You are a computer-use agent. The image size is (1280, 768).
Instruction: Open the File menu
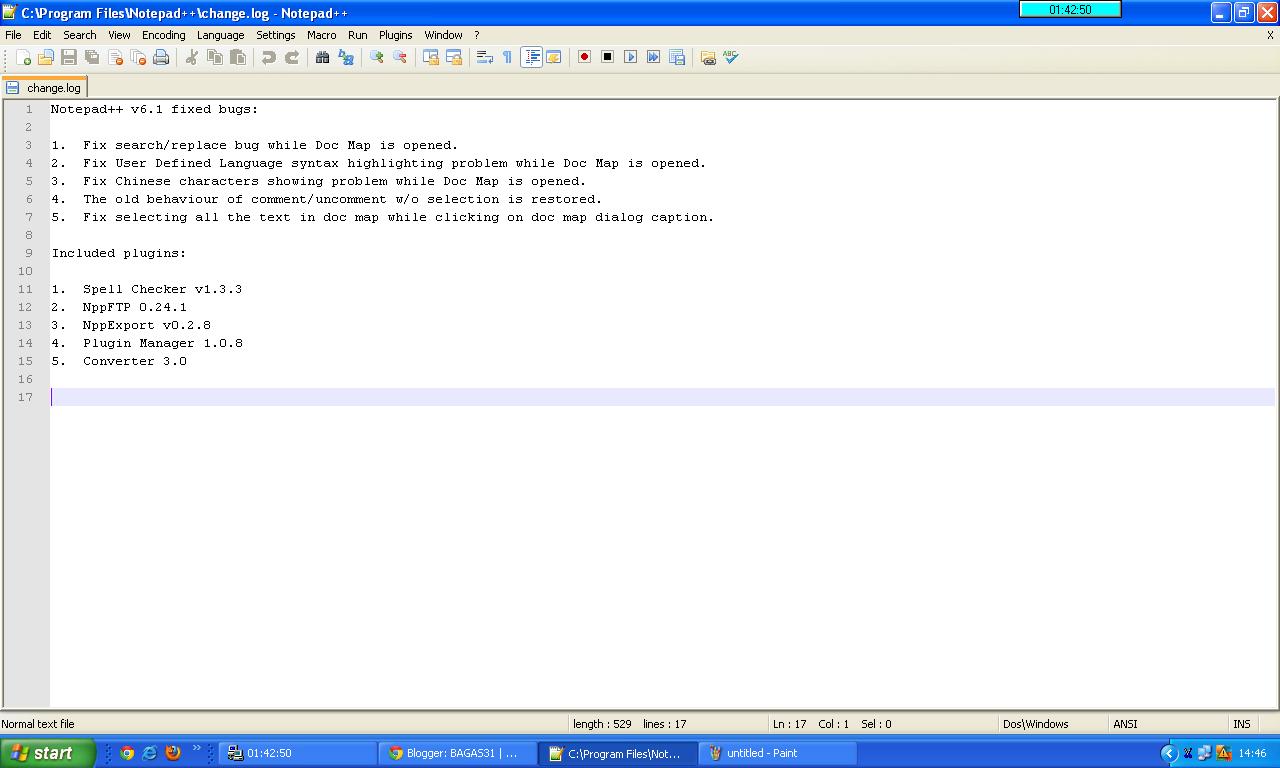coord(13,35)
